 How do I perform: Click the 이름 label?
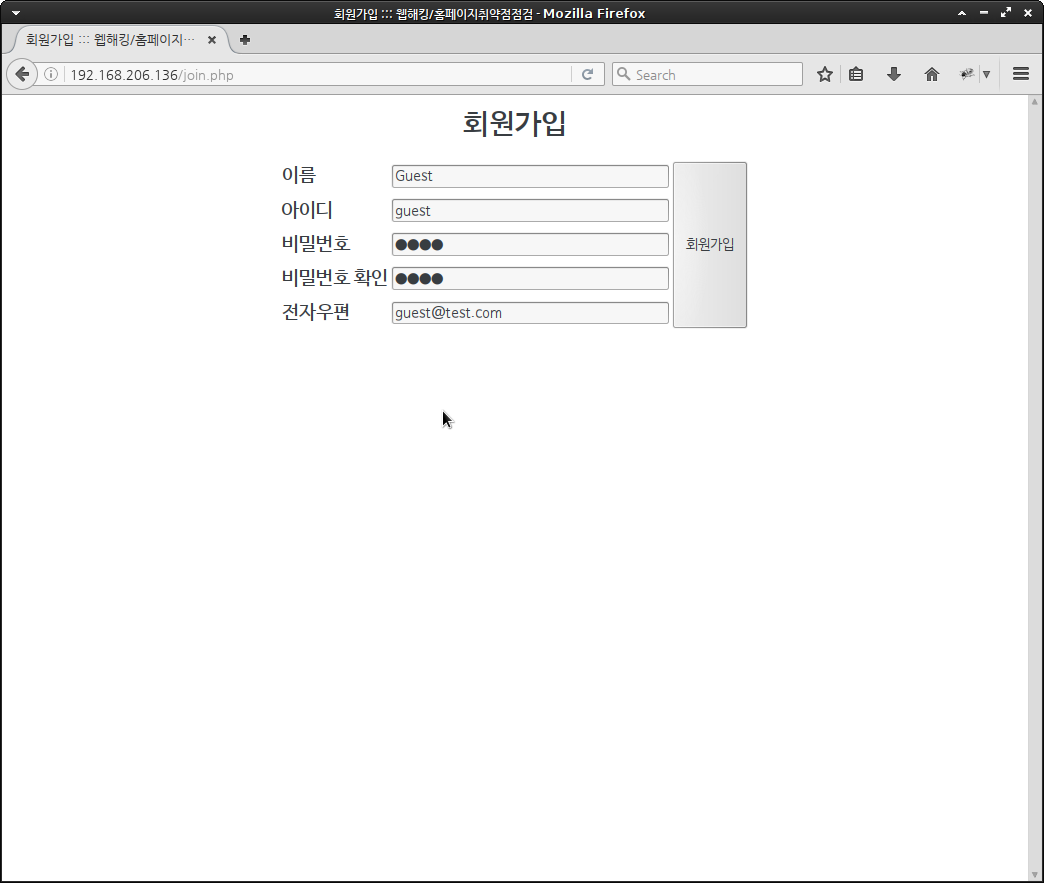point(299,175)
